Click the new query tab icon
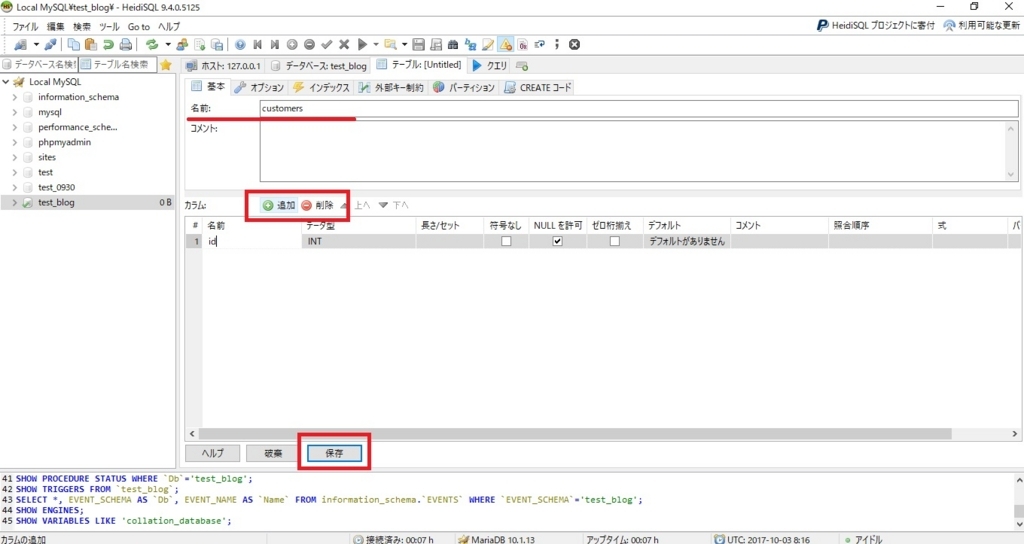 coord(522,65)
